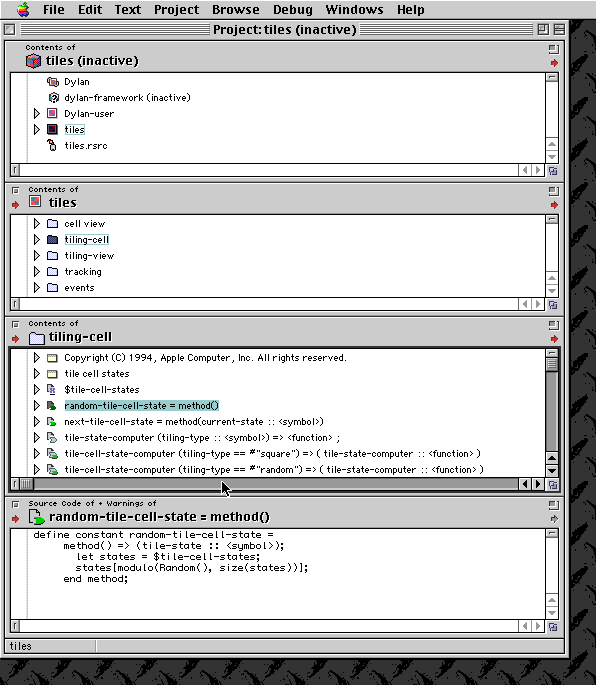This screenshot has width=596, height=685.
Task: Click red link arrow left of tiles header
Action: [x=15, y=204]
